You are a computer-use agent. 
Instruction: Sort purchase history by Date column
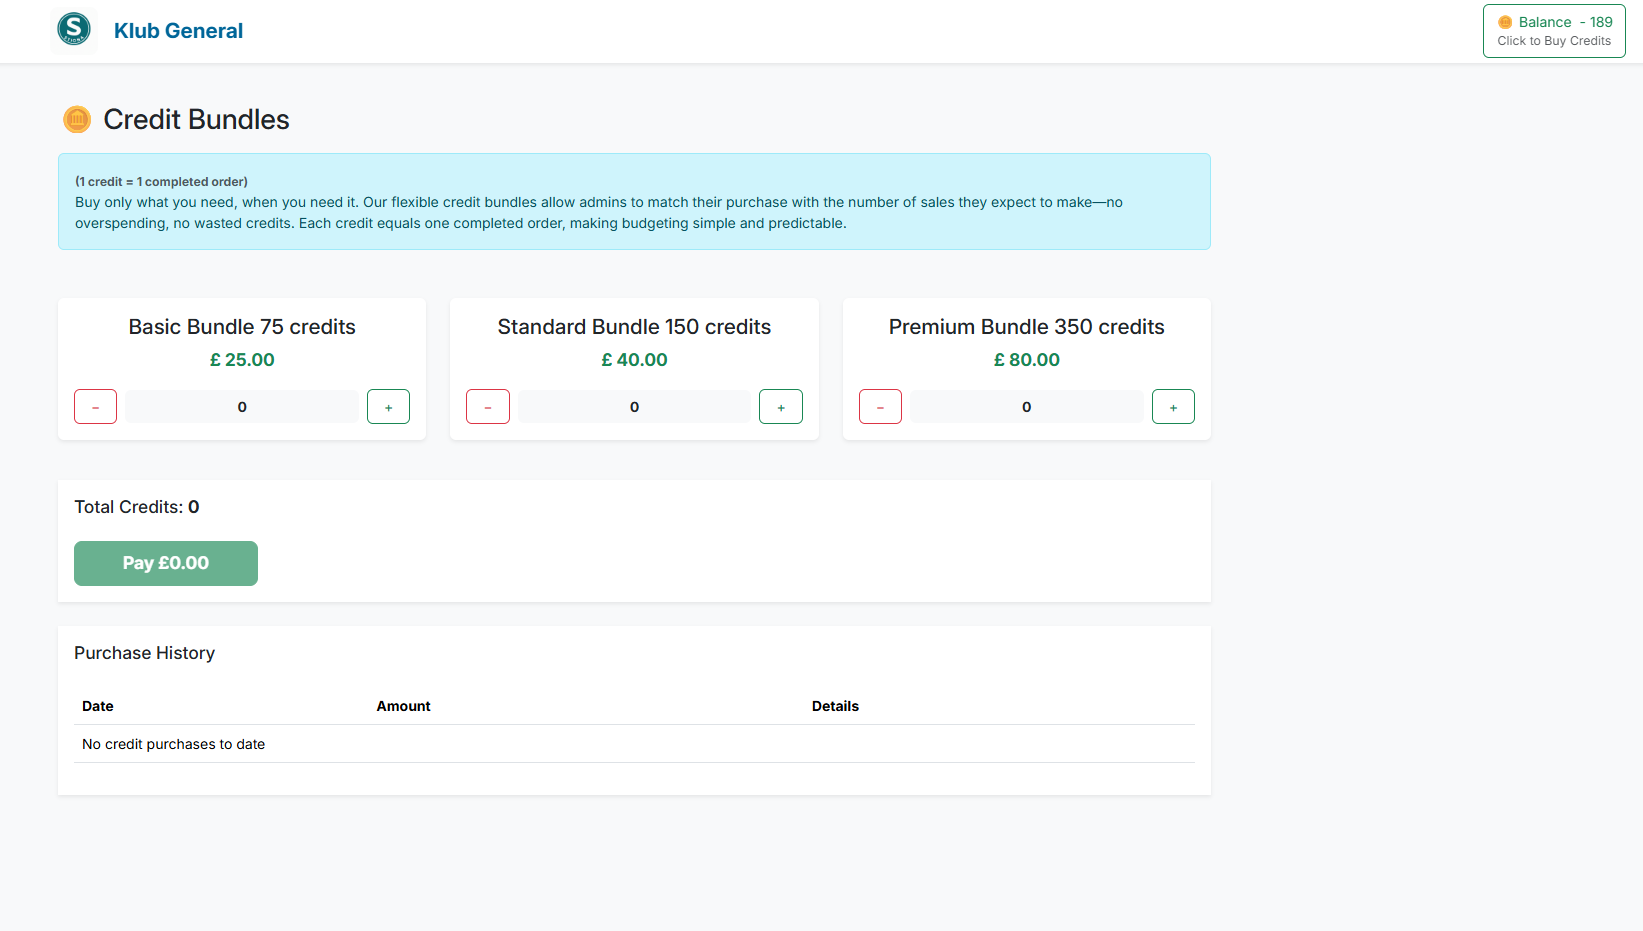[x=97, y=706]
